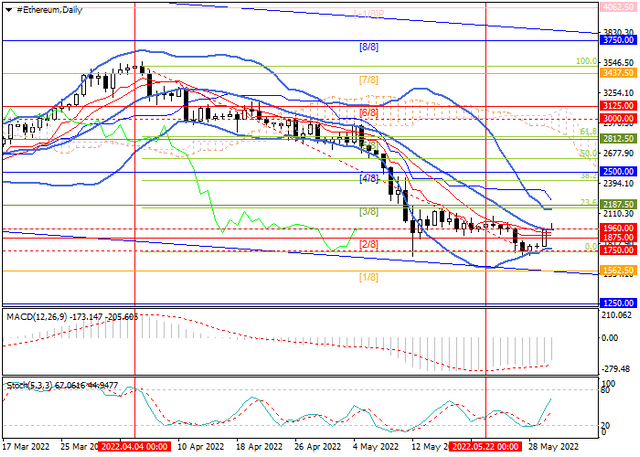The height and width of the screenshot is (457, 640).
Task: Click the MACD(12,26,9) indicator label
Action: [x=38, y=316]
